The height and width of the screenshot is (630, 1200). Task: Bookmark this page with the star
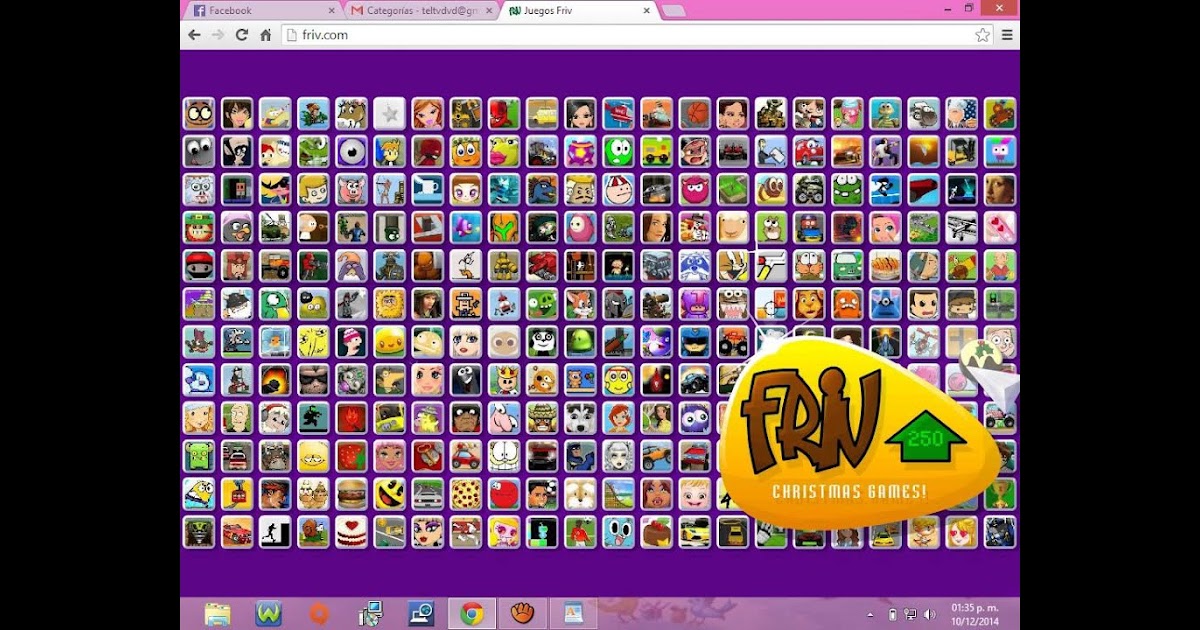[x=982, y=34]
